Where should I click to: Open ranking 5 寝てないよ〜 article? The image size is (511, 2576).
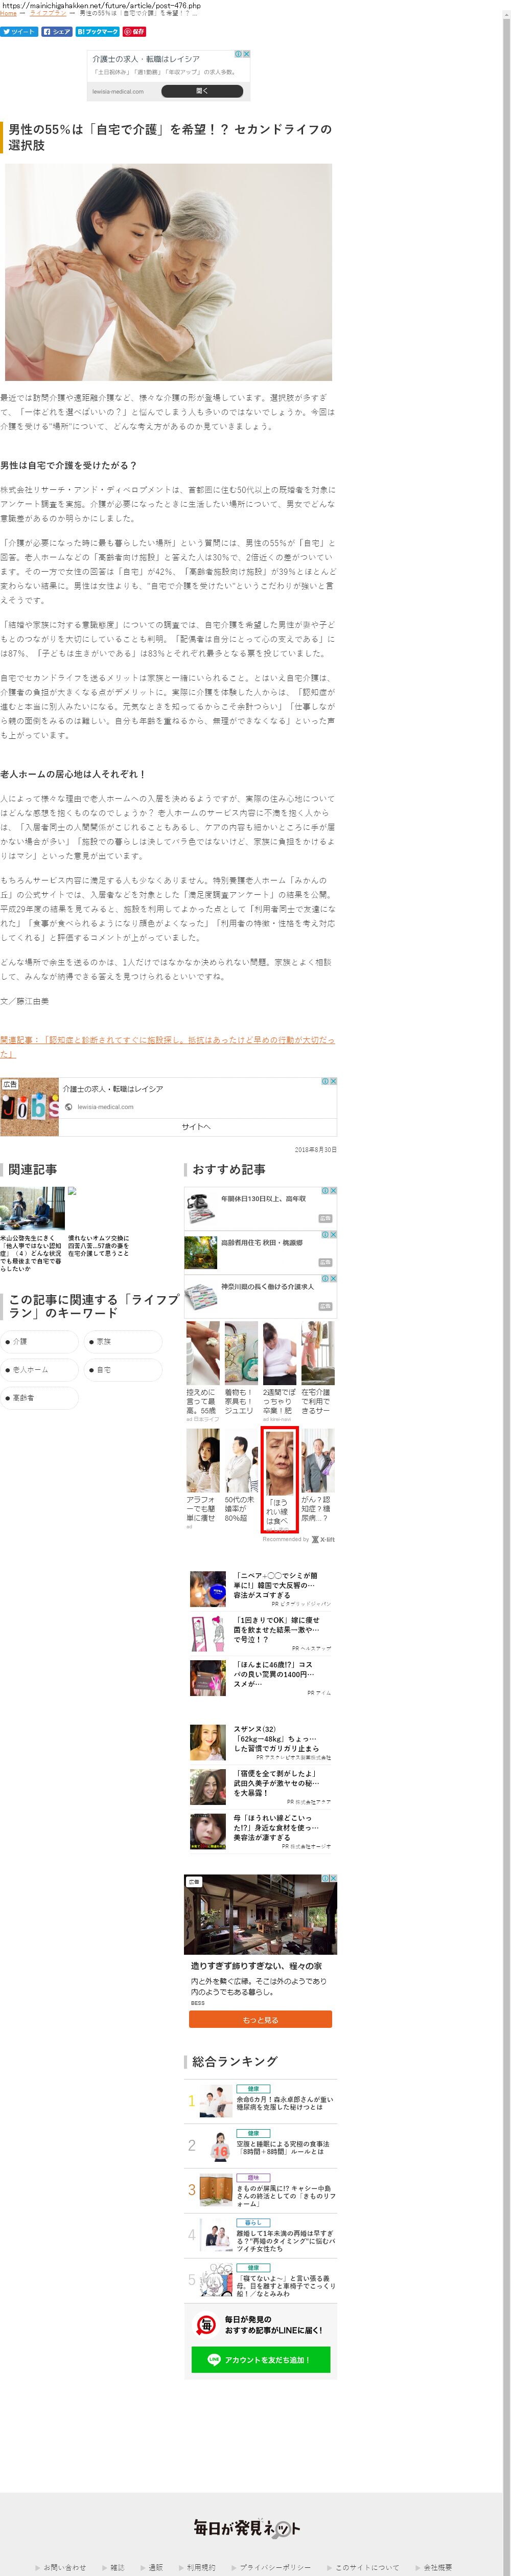click(x=260, y=2281)
